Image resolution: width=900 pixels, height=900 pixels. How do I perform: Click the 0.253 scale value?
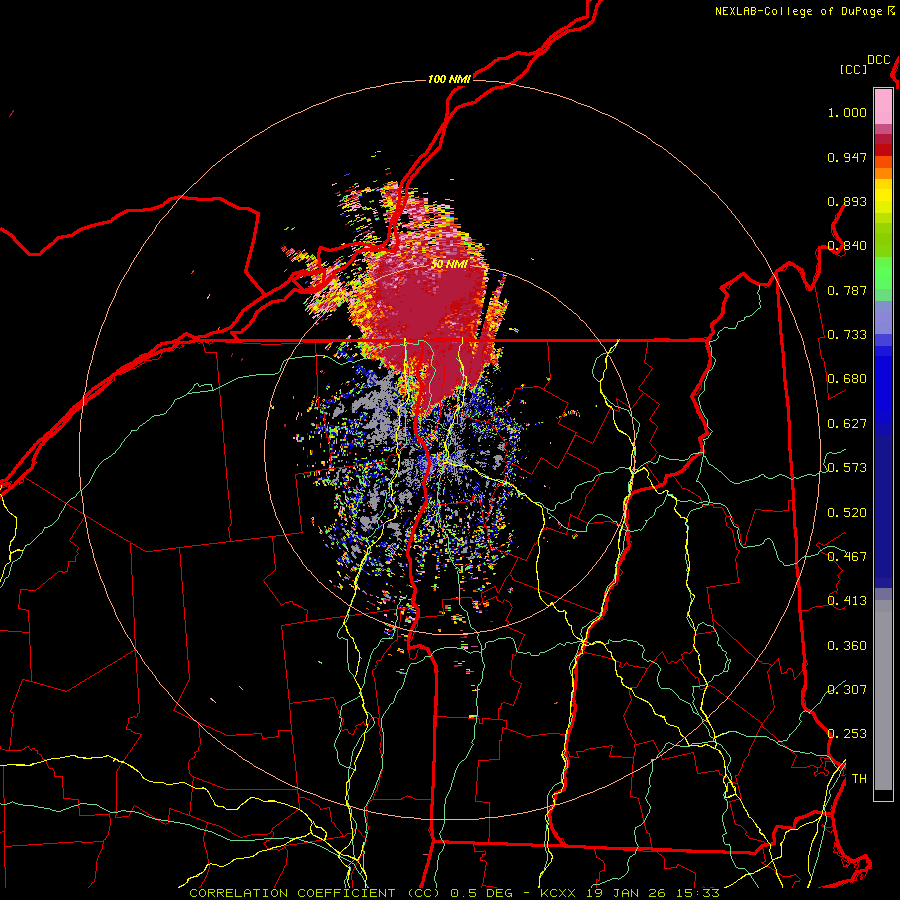847,734
